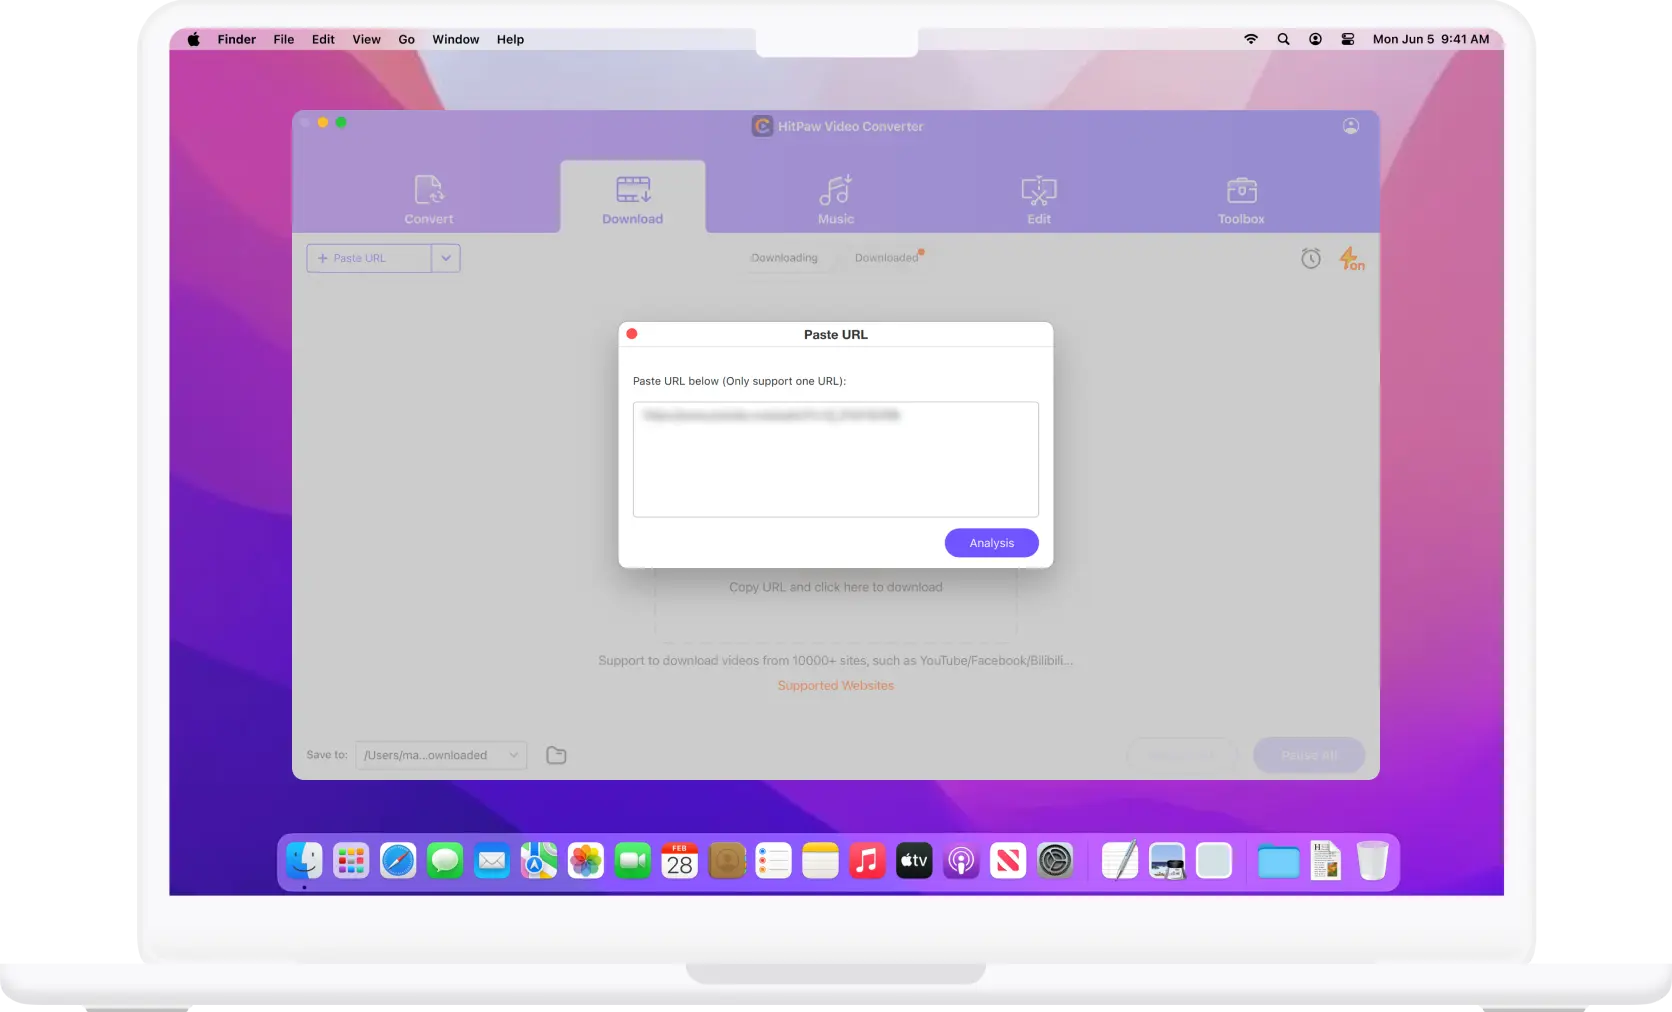This screenshot has width=1672, height=1012.
Task: Open TextEdit in the Dock
Action: (x=1120, y=861)
